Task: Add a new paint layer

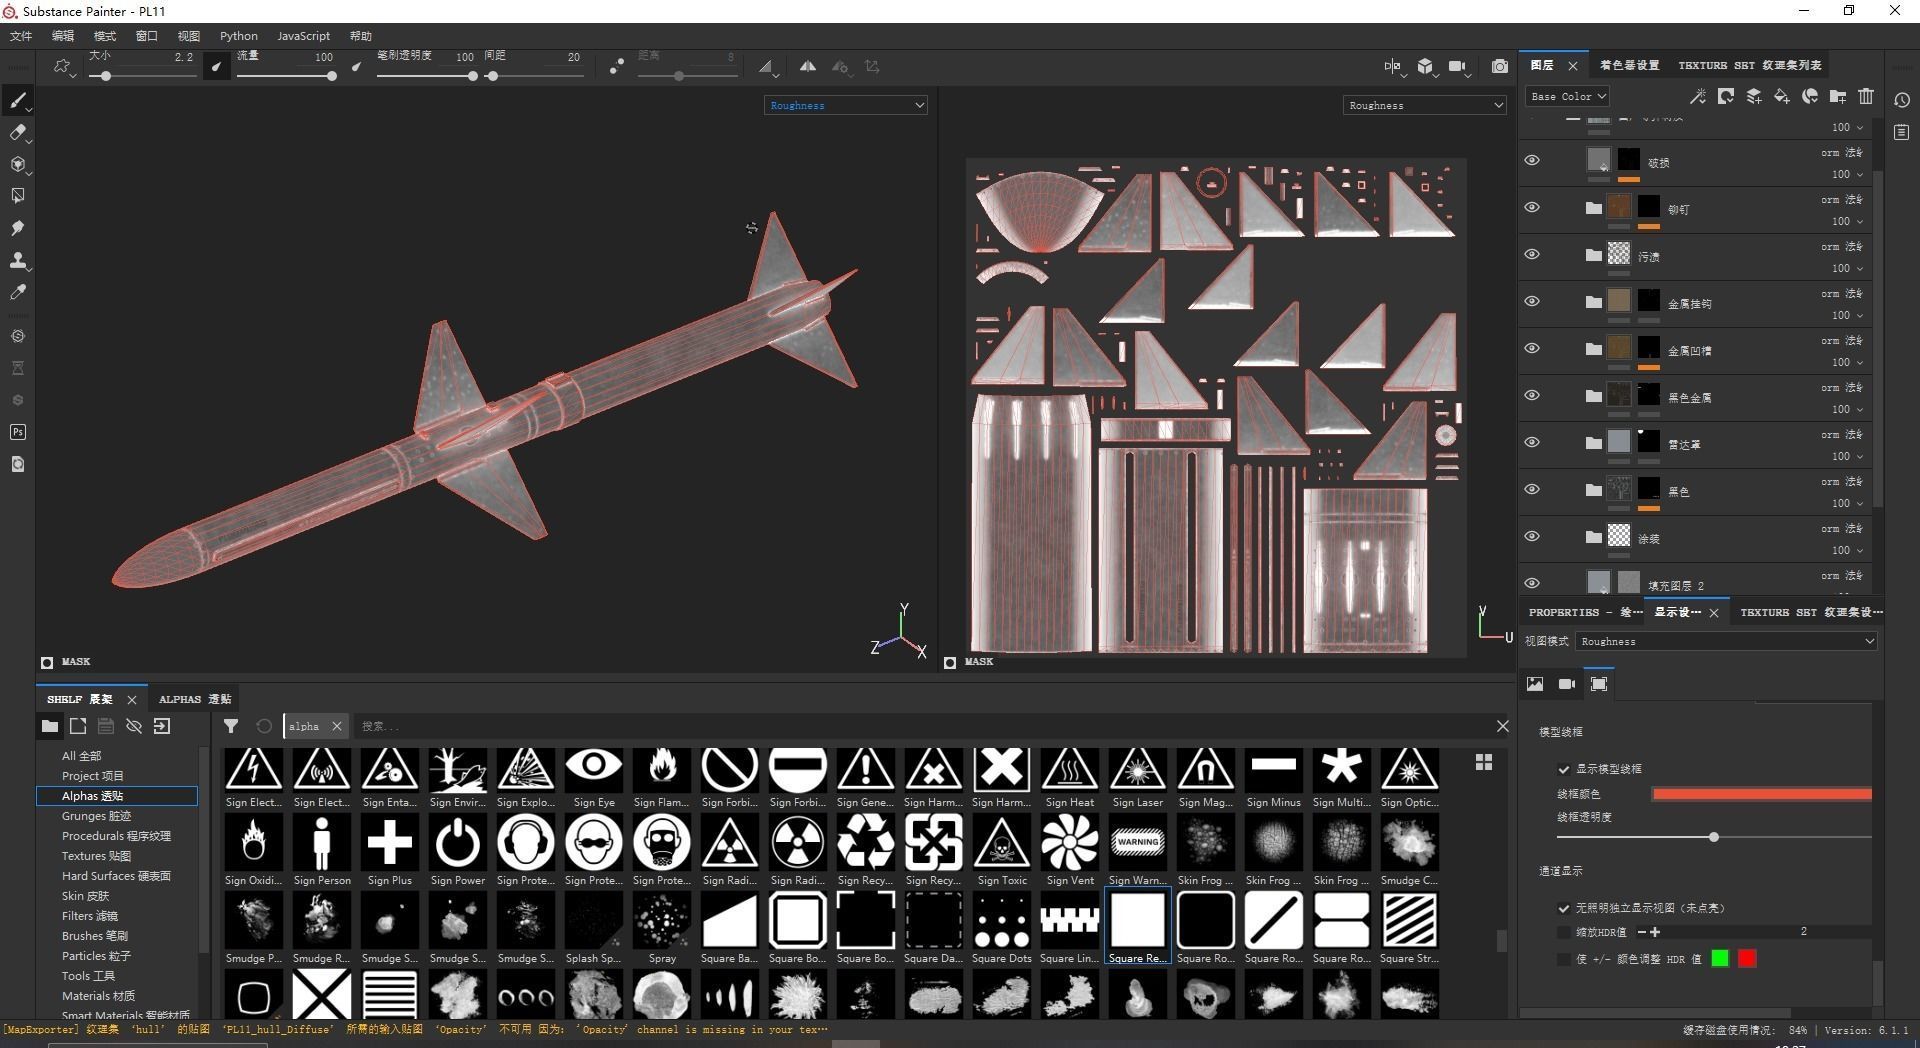Action: 1753,97
